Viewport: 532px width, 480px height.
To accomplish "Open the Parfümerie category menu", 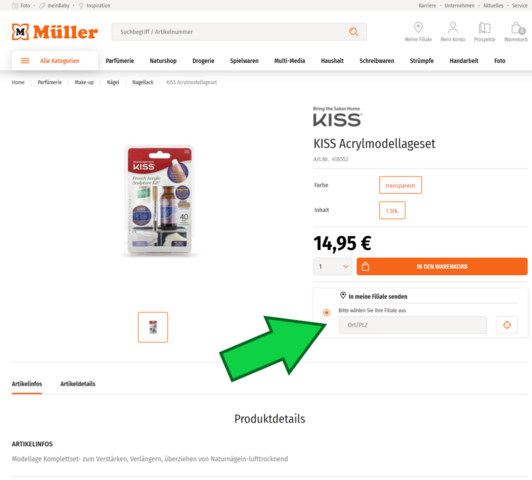I will (120, 61).
